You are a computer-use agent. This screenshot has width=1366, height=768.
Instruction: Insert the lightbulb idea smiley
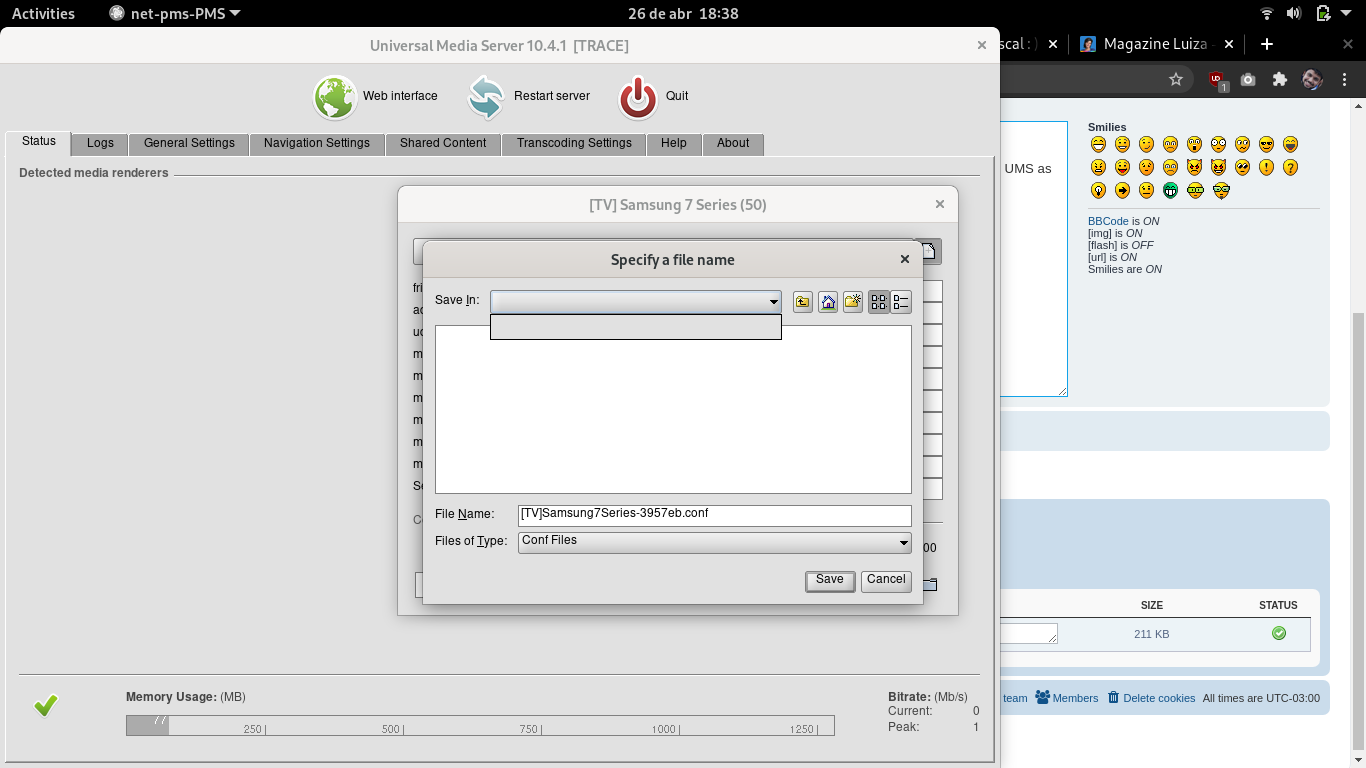1098,190
